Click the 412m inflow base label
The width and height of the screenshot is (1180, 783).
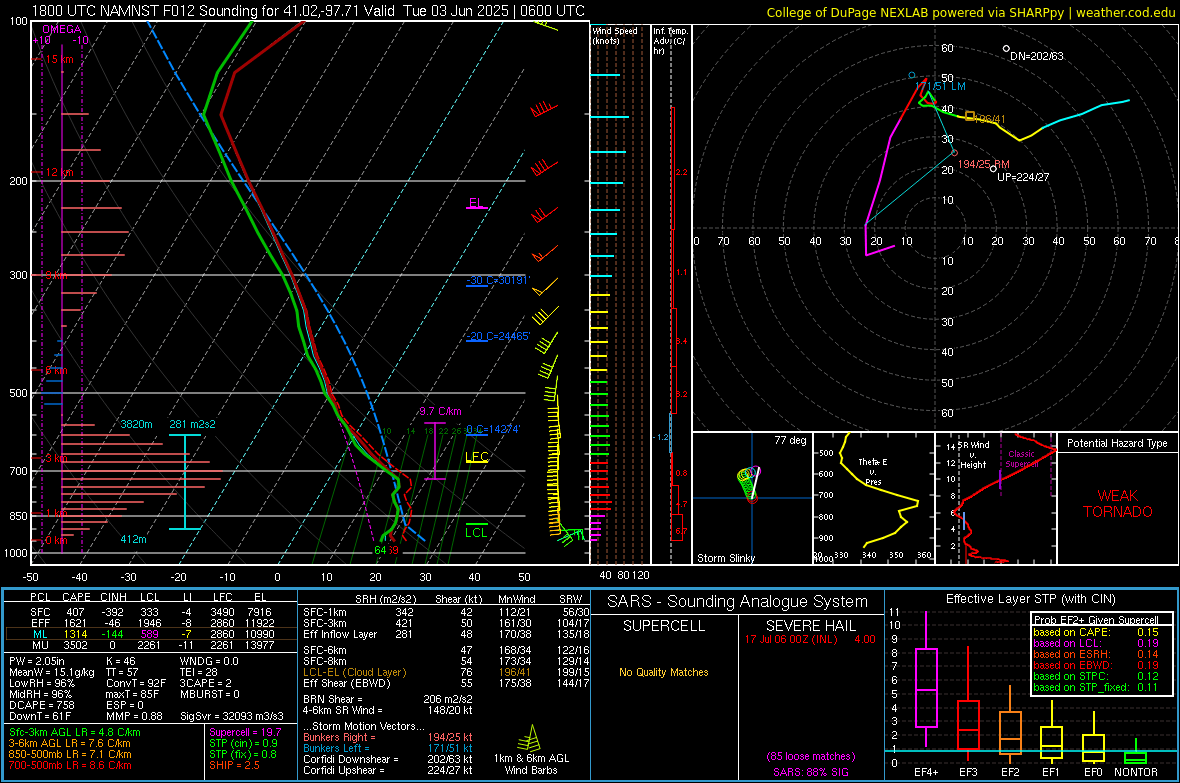[x=133, y=539]
